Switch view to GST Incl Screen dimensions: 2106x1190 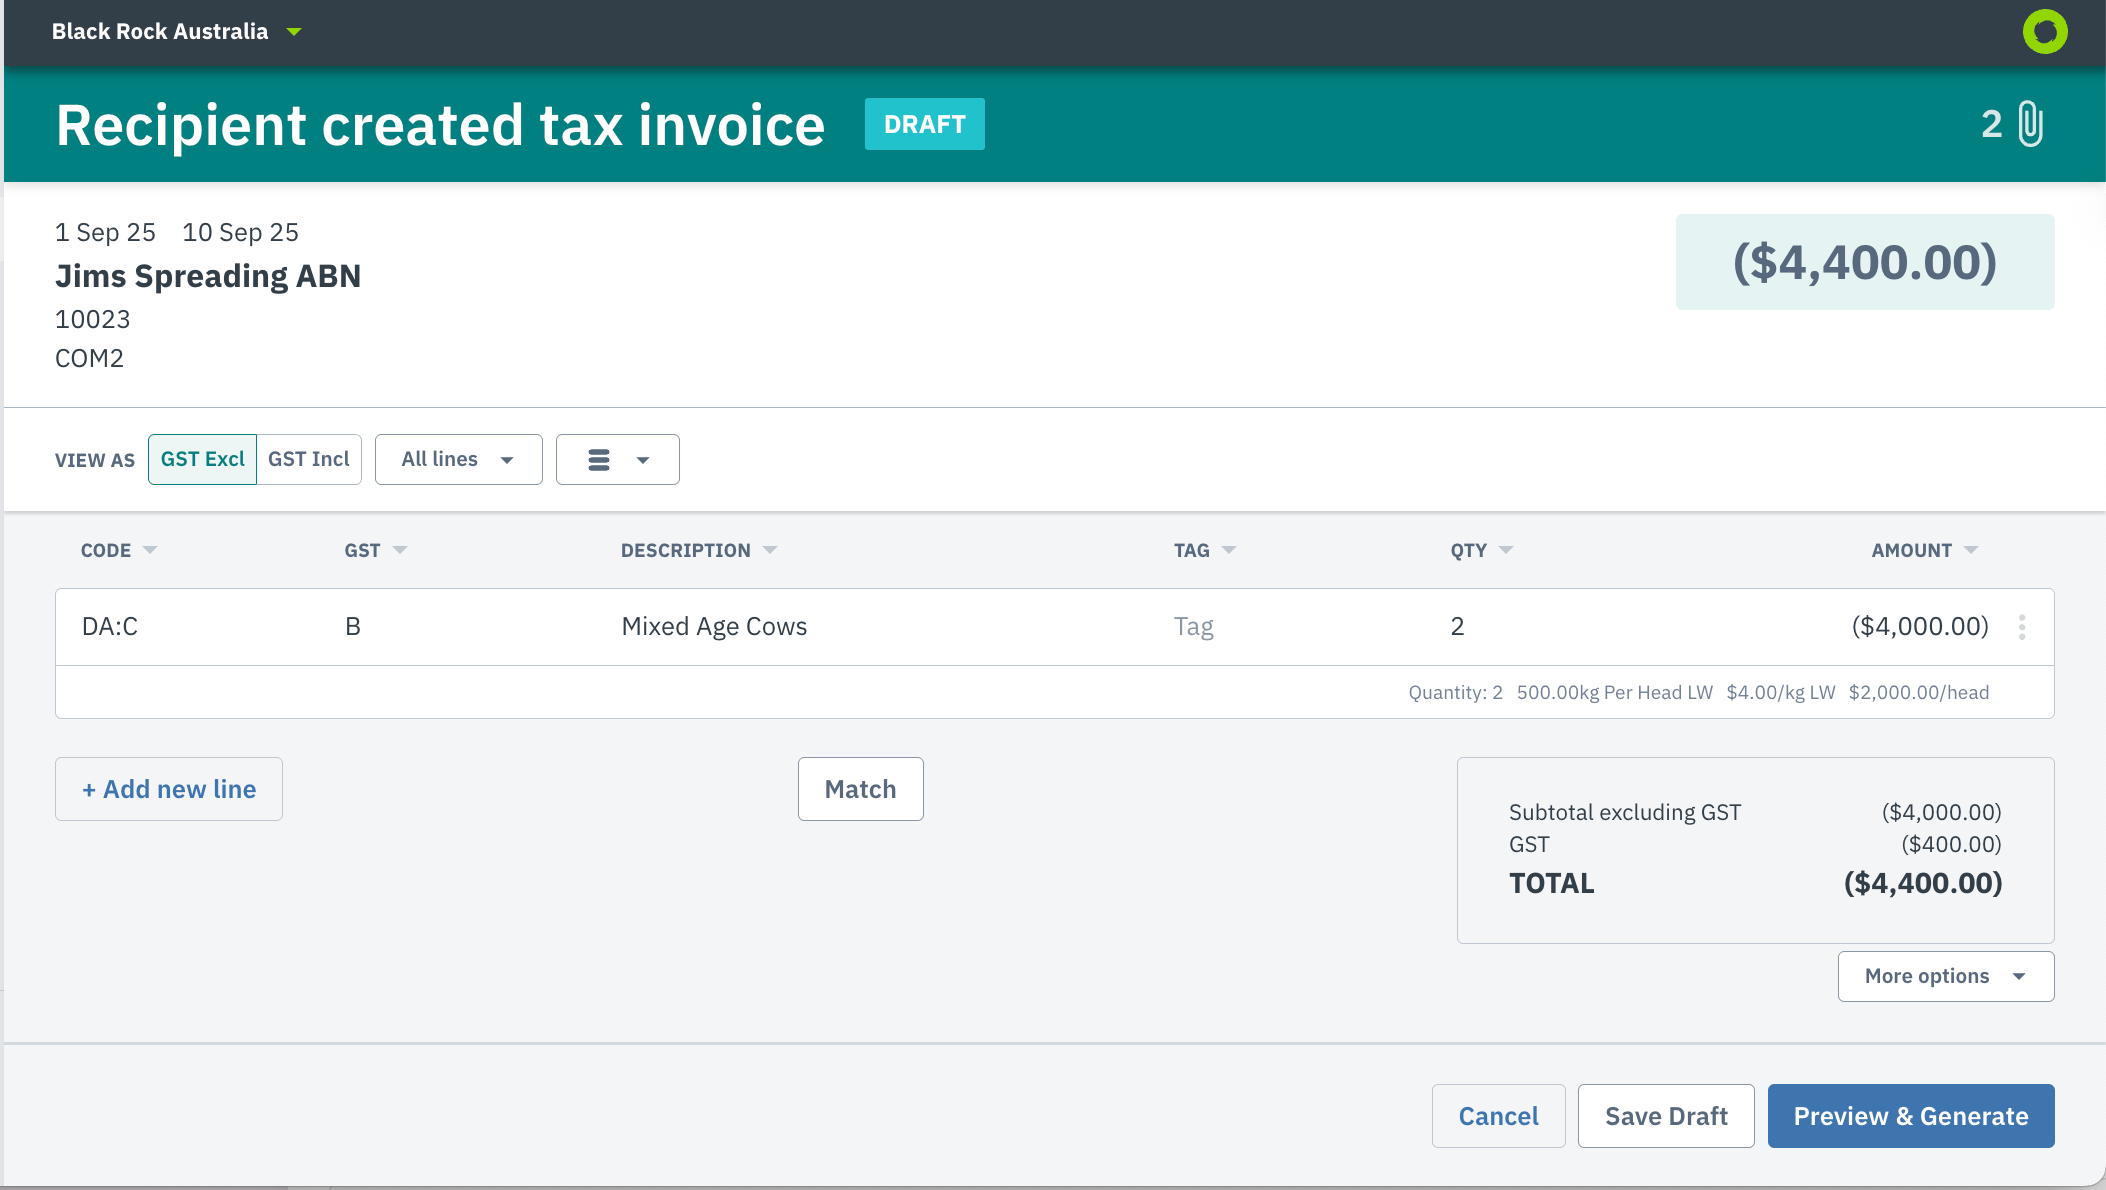tap(308, 460)
